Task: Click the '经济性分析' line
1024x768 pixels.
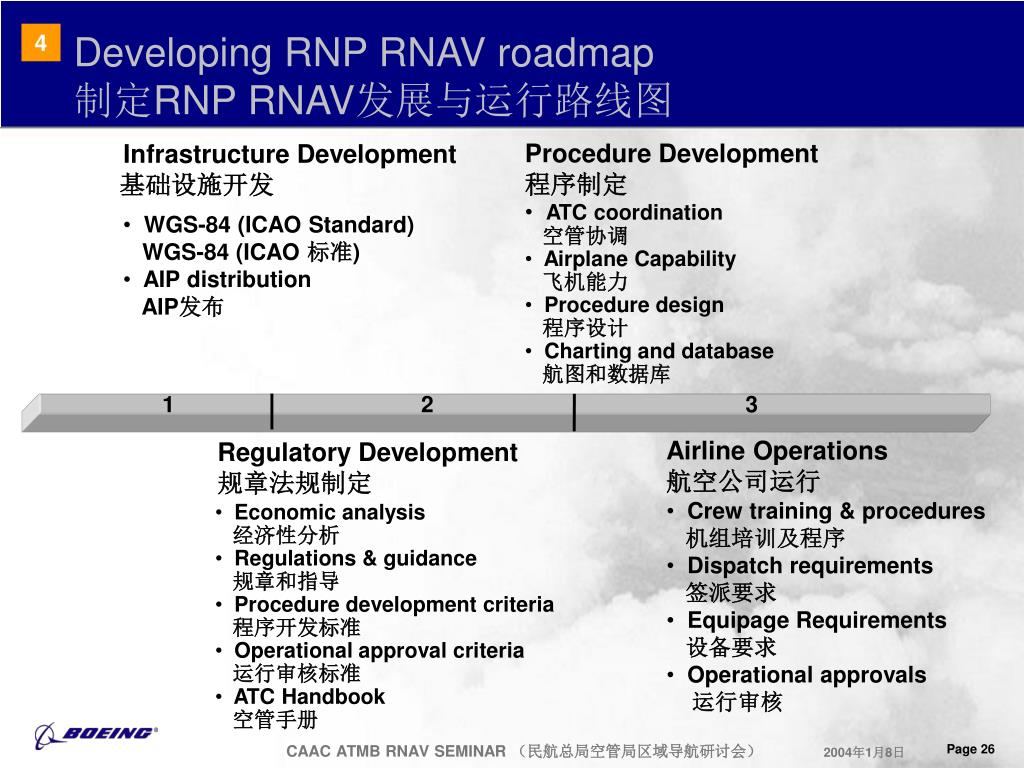Action: pos(286,536)
